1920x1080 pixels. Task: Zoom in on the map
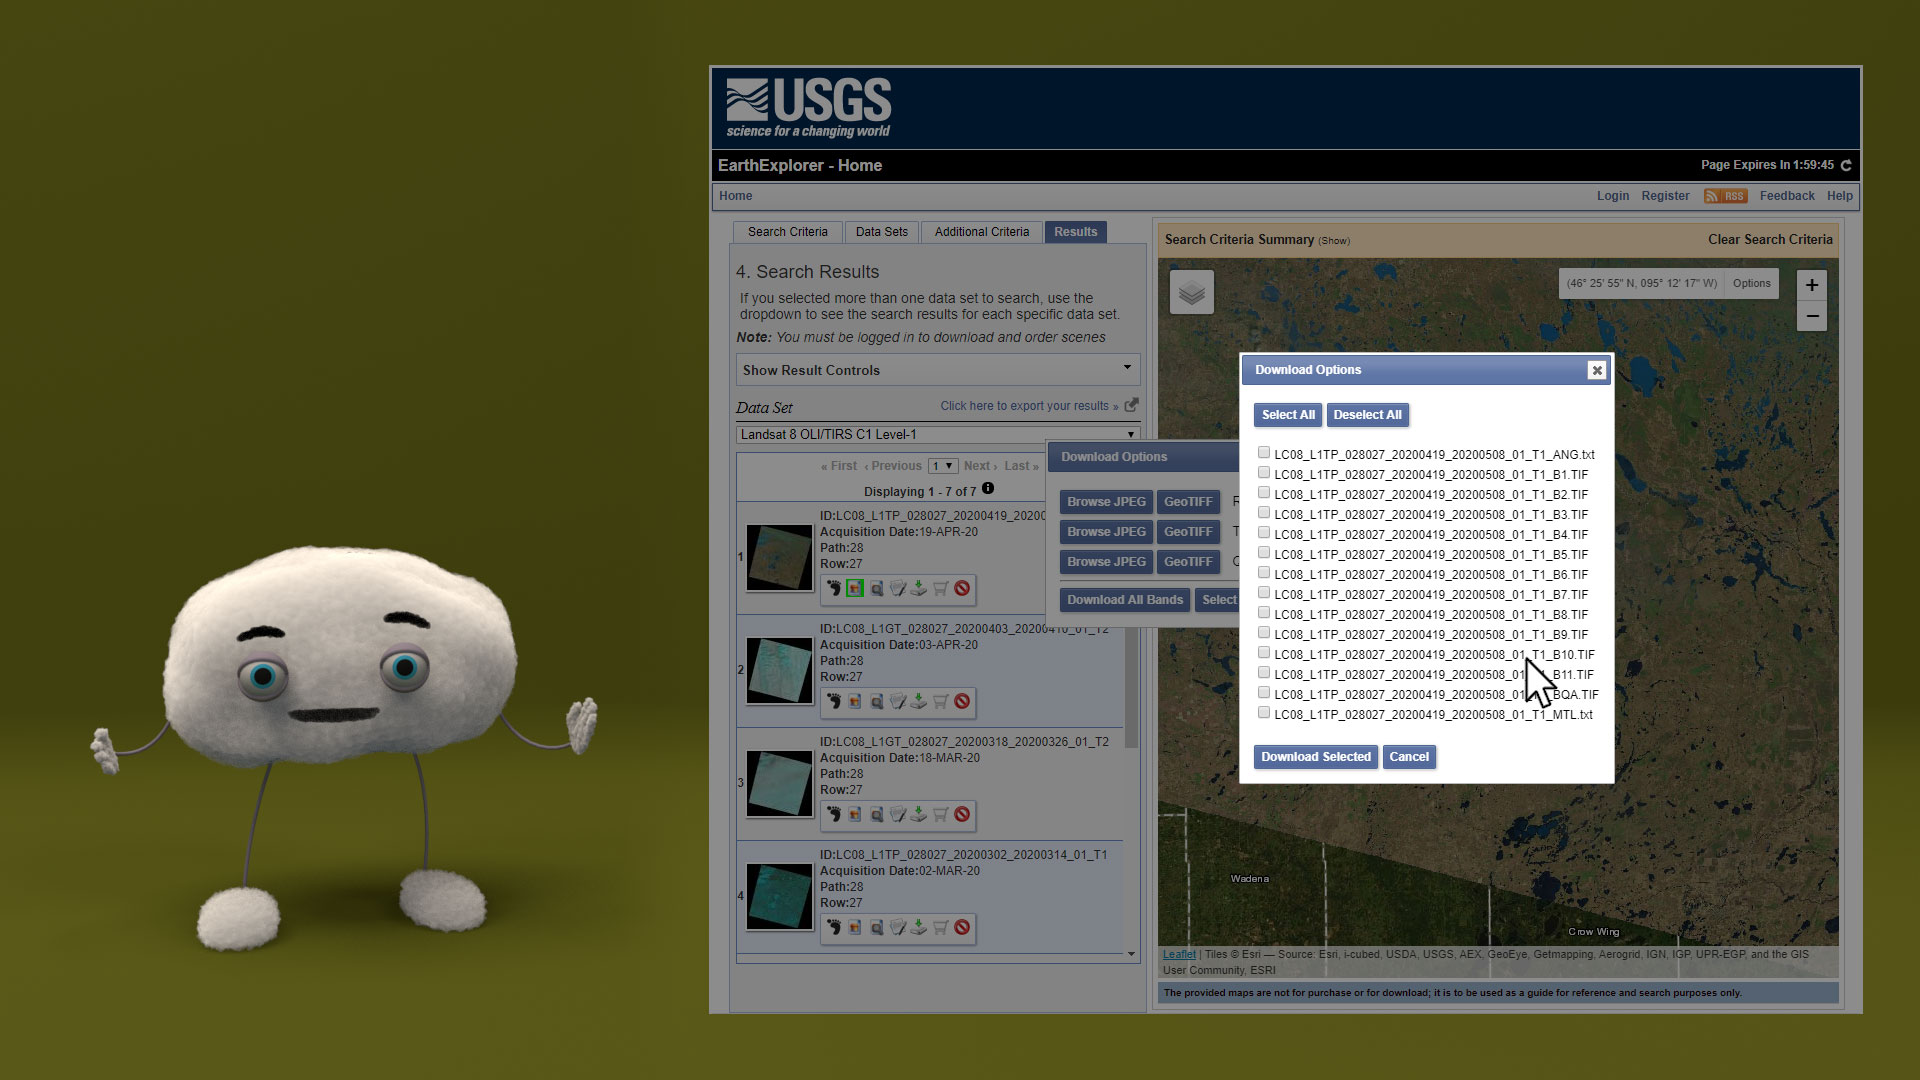[1811, 285]
